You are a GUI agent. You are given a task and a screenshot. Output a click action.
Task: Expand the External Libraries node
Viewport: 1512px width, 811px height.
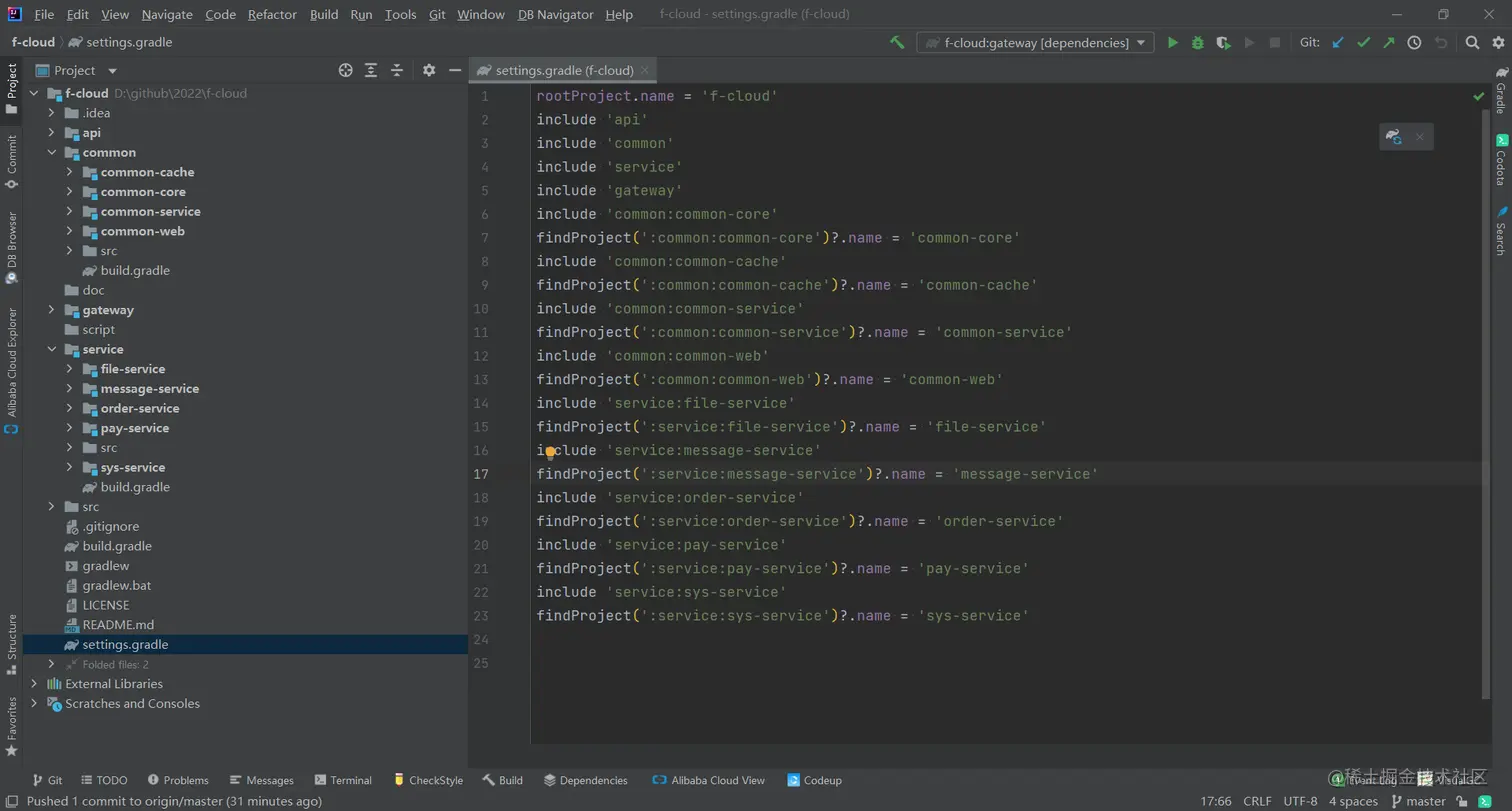point(35,684)
